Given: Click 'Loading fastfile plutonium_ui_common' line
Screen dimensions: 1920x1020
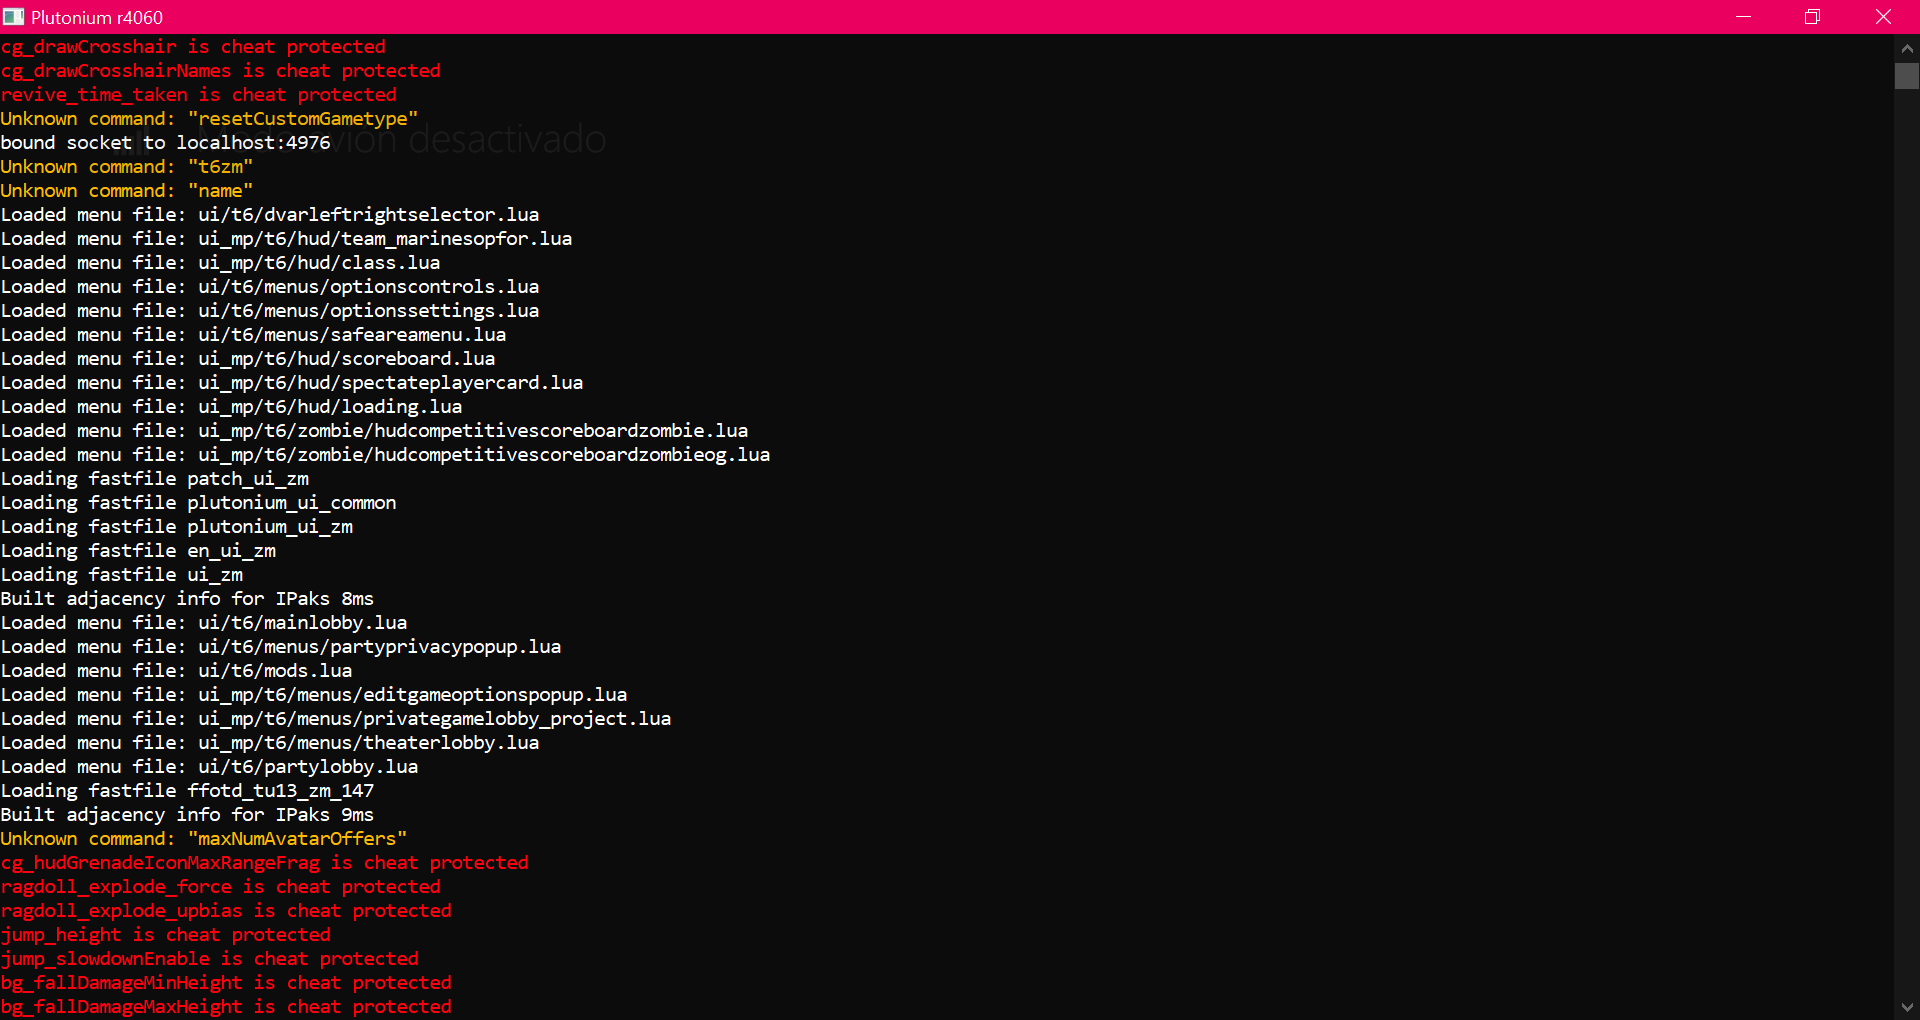Looking at the screenshot, I should coord(198,503).
